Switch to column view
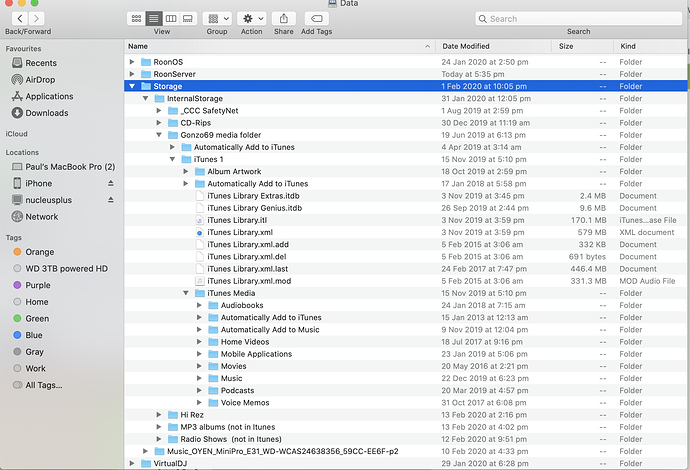 pyautogui.click(x=171, y=18)
